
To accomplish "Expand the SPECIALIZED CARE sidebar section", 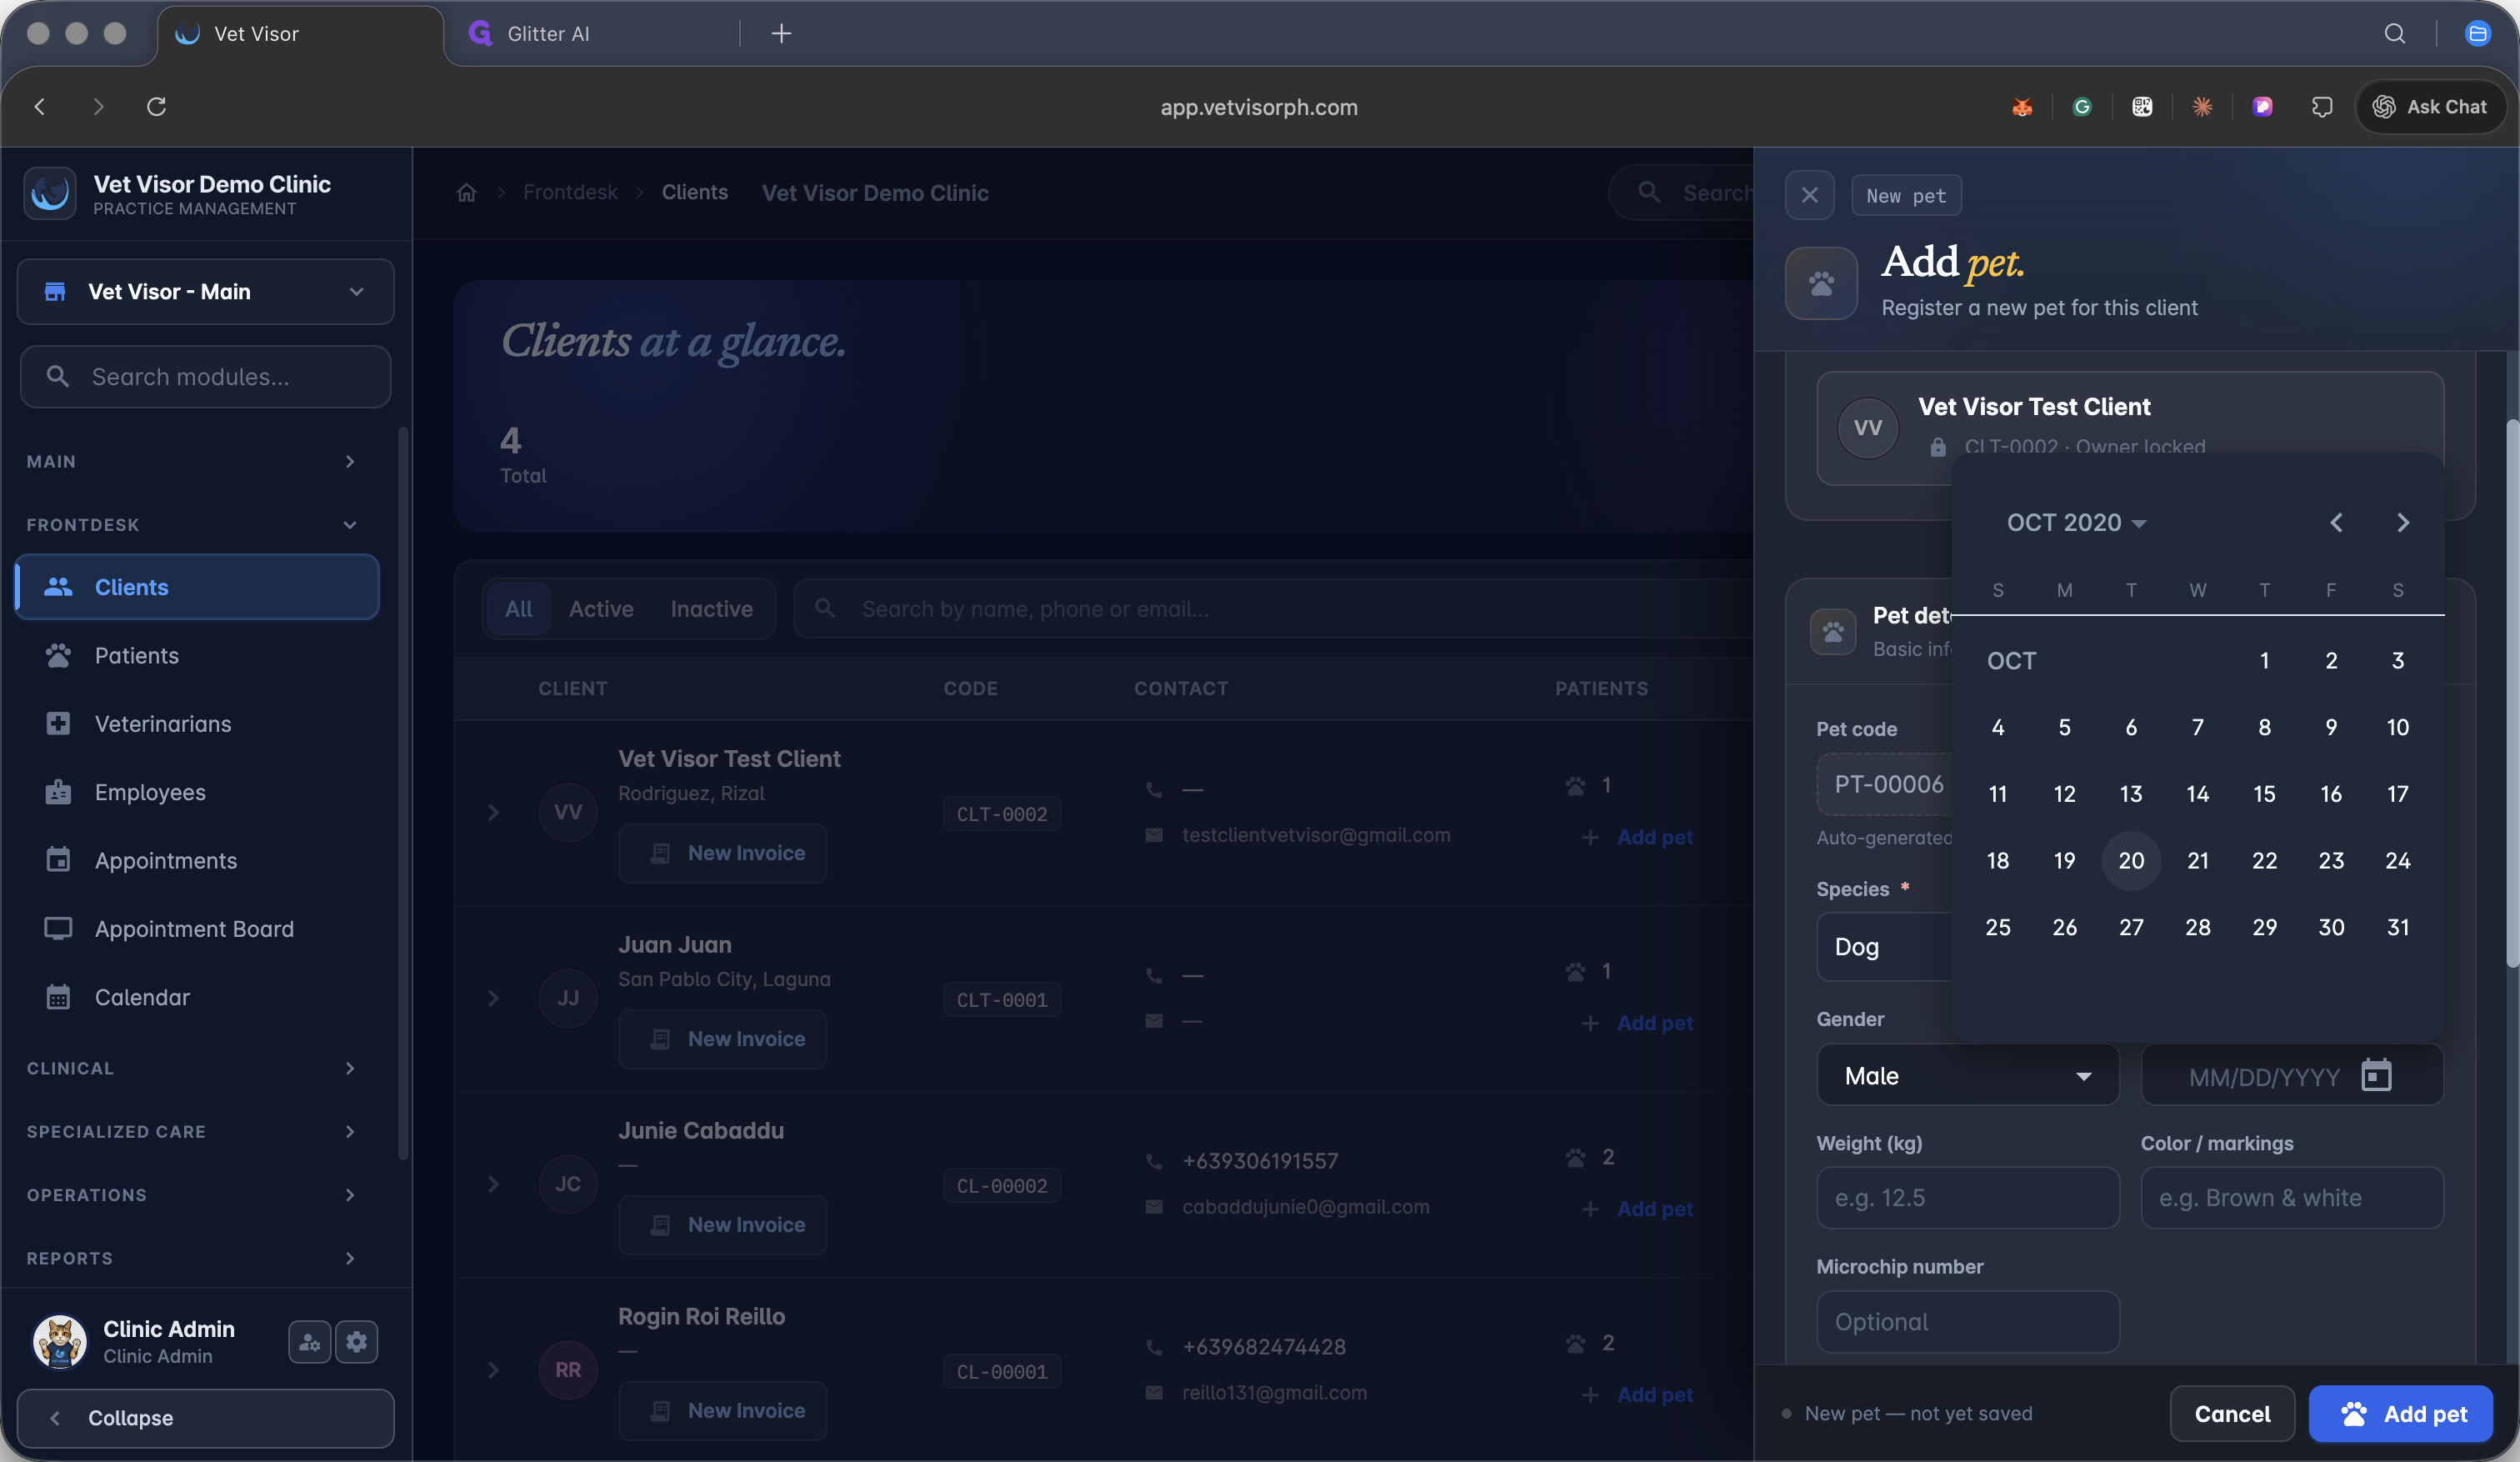I will [192, 1132].
